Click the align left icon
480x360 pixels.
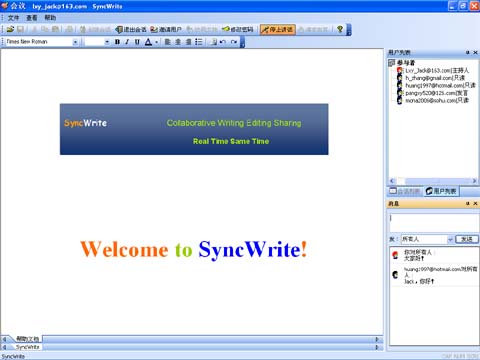pyautogui.click(x=168, y=42)
